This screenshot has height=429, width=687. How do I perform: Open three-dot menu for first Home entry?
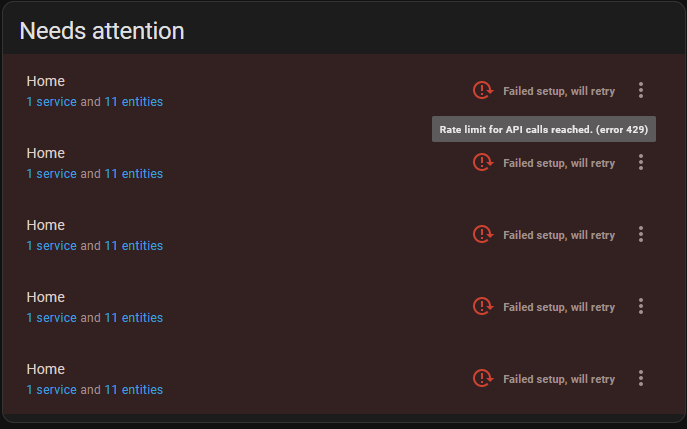pyautogui.click(x=641, y=90)
